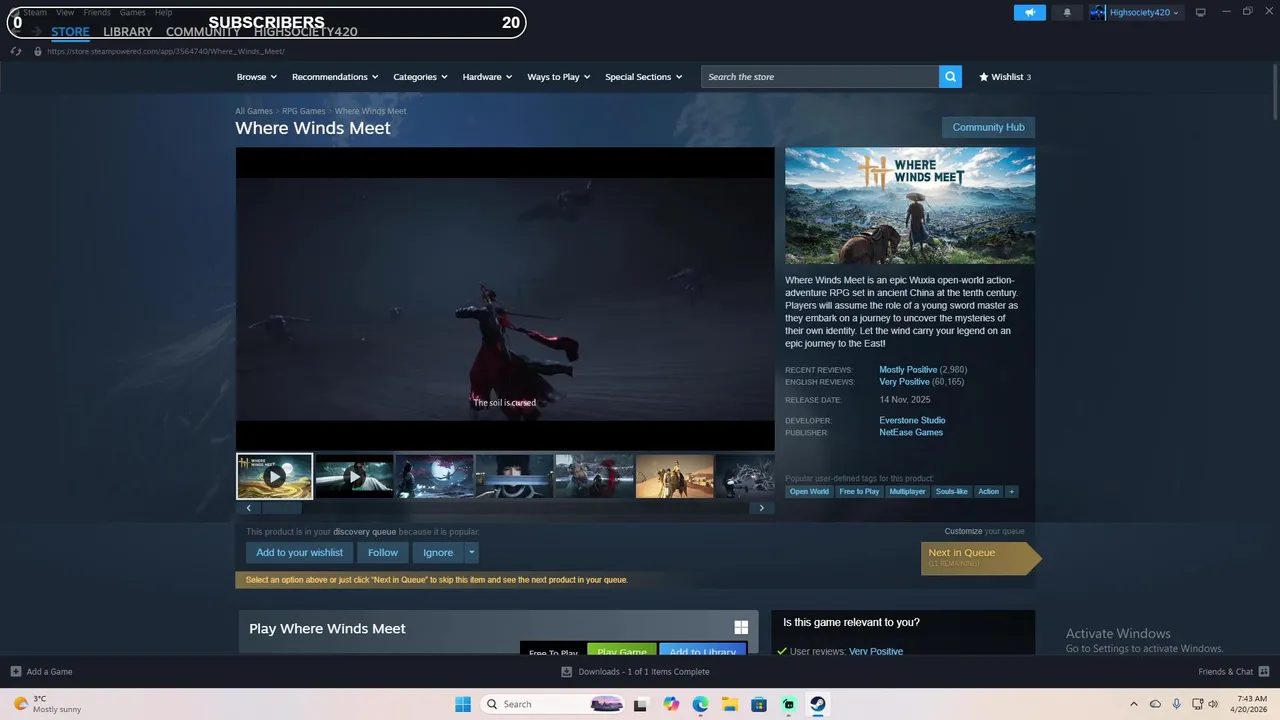Open the Games menu
The height and width of the screenshot is (720, 1280).
tap(132, 12)
